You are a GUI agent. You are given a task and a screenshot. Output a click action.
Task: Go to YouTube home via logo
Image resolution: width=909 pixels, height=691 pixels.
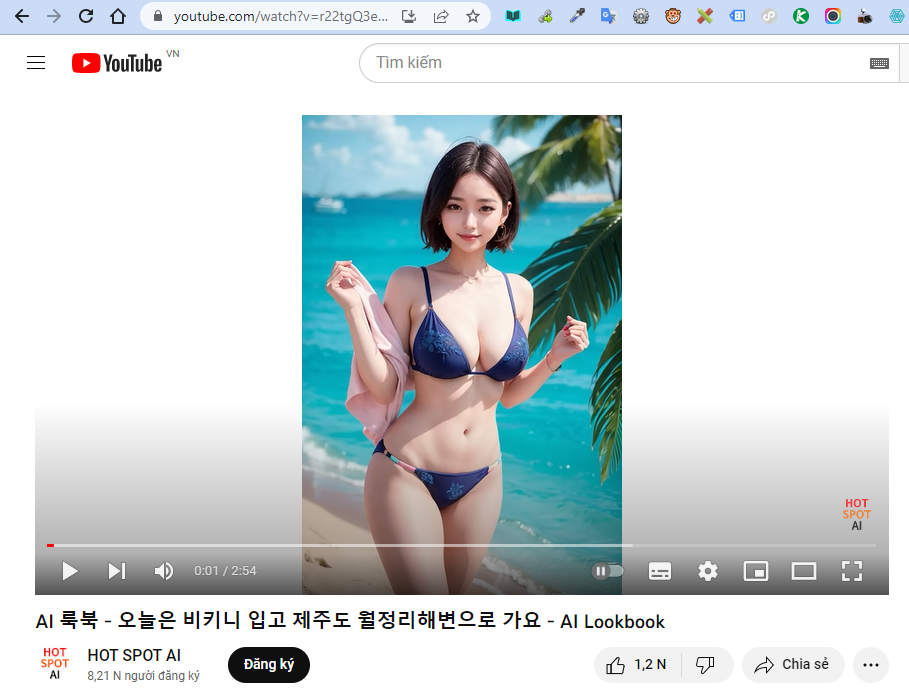tap(117, 63)
